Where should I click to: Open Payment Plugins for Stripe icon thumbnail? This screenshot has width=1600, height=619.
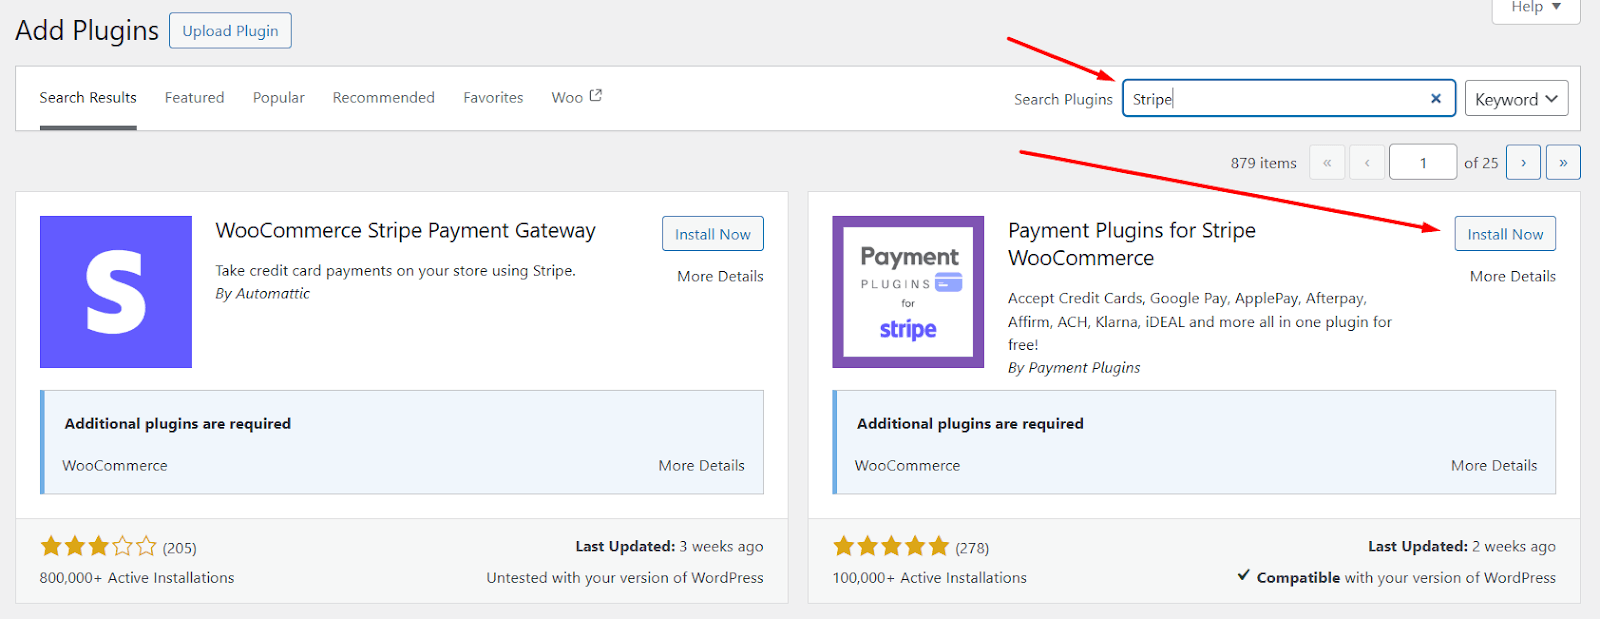click(x=908, y=292)
